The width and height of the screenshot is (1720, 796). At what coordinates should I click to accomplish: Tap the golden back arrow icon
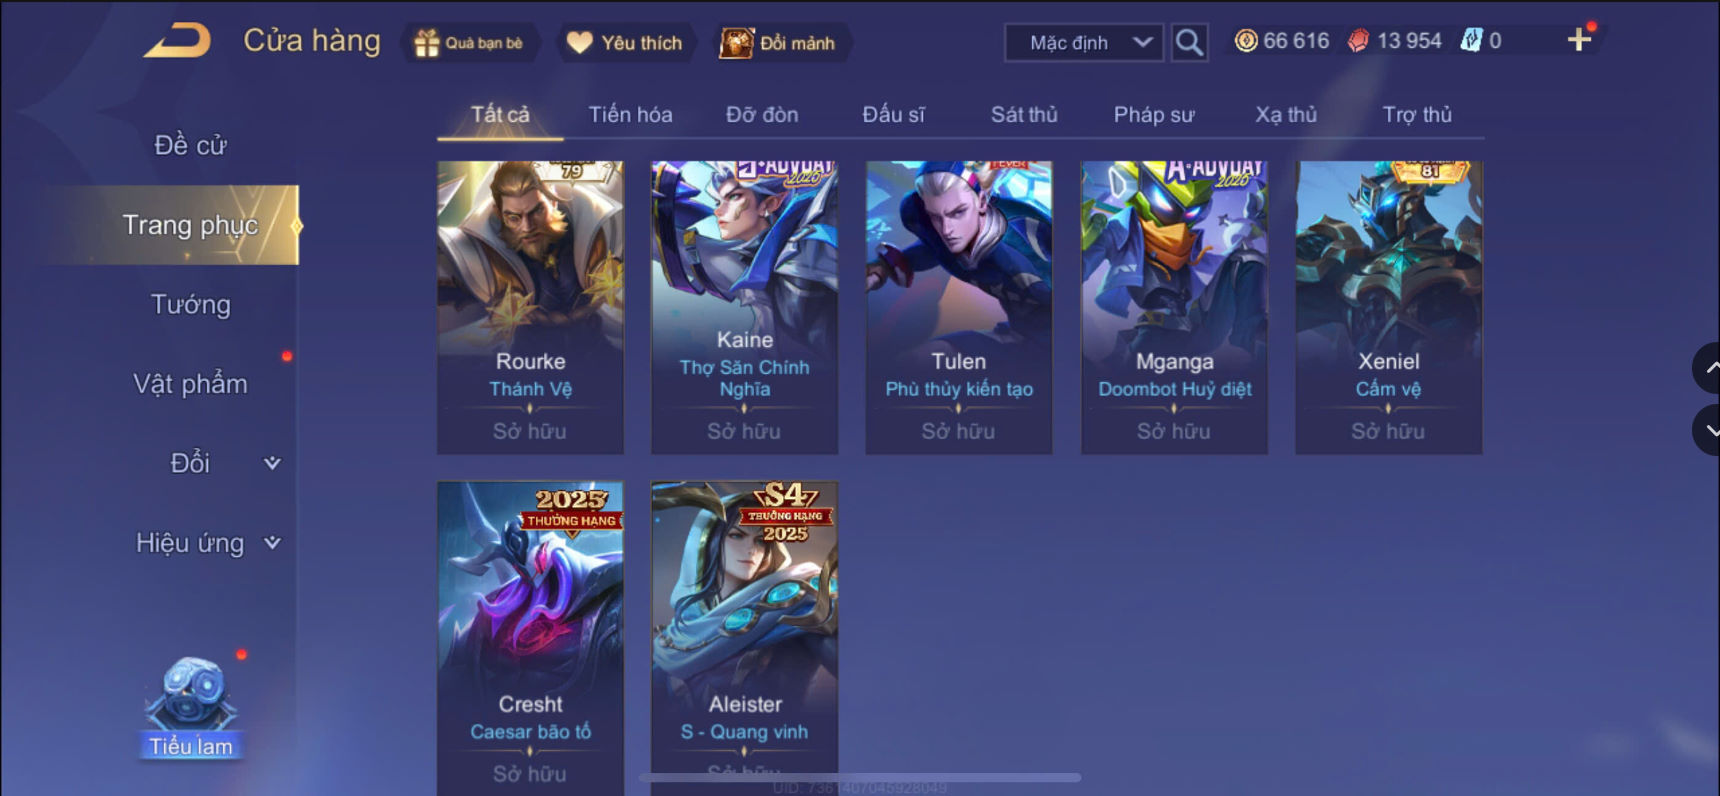click(x=177, y=40)
